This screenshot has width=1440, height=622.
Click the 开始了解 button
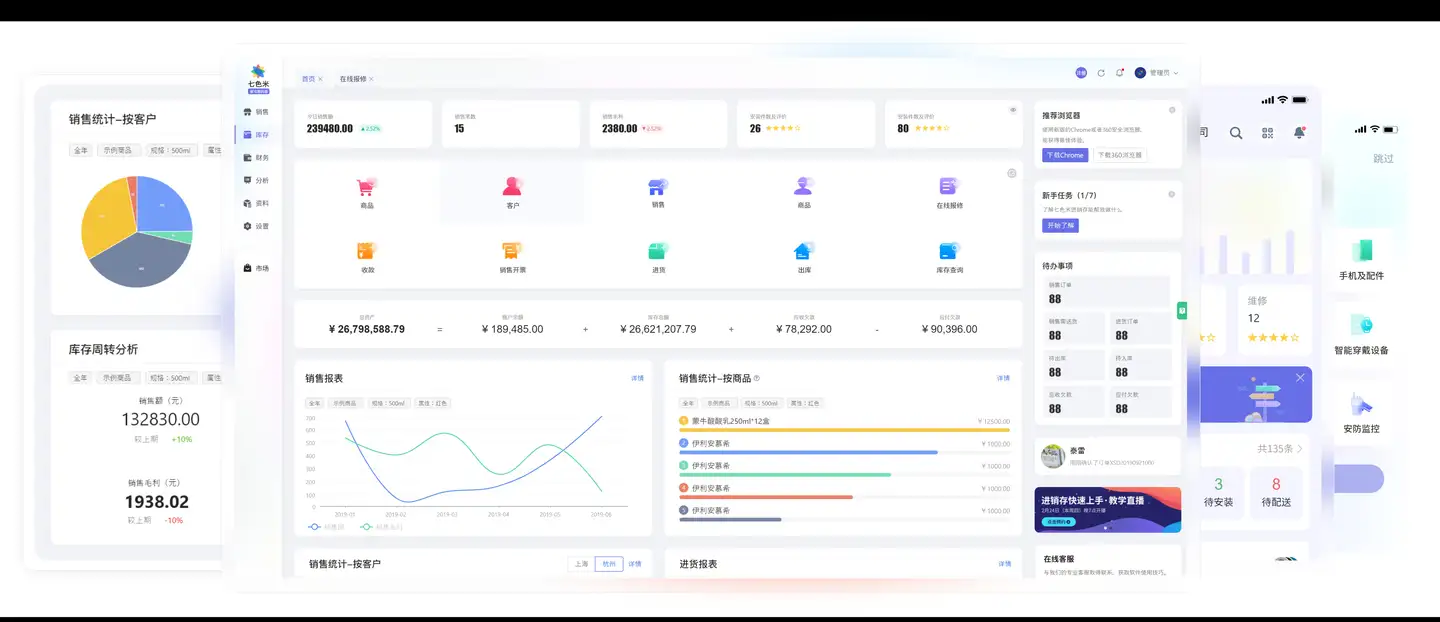(x=1060, y=226)
